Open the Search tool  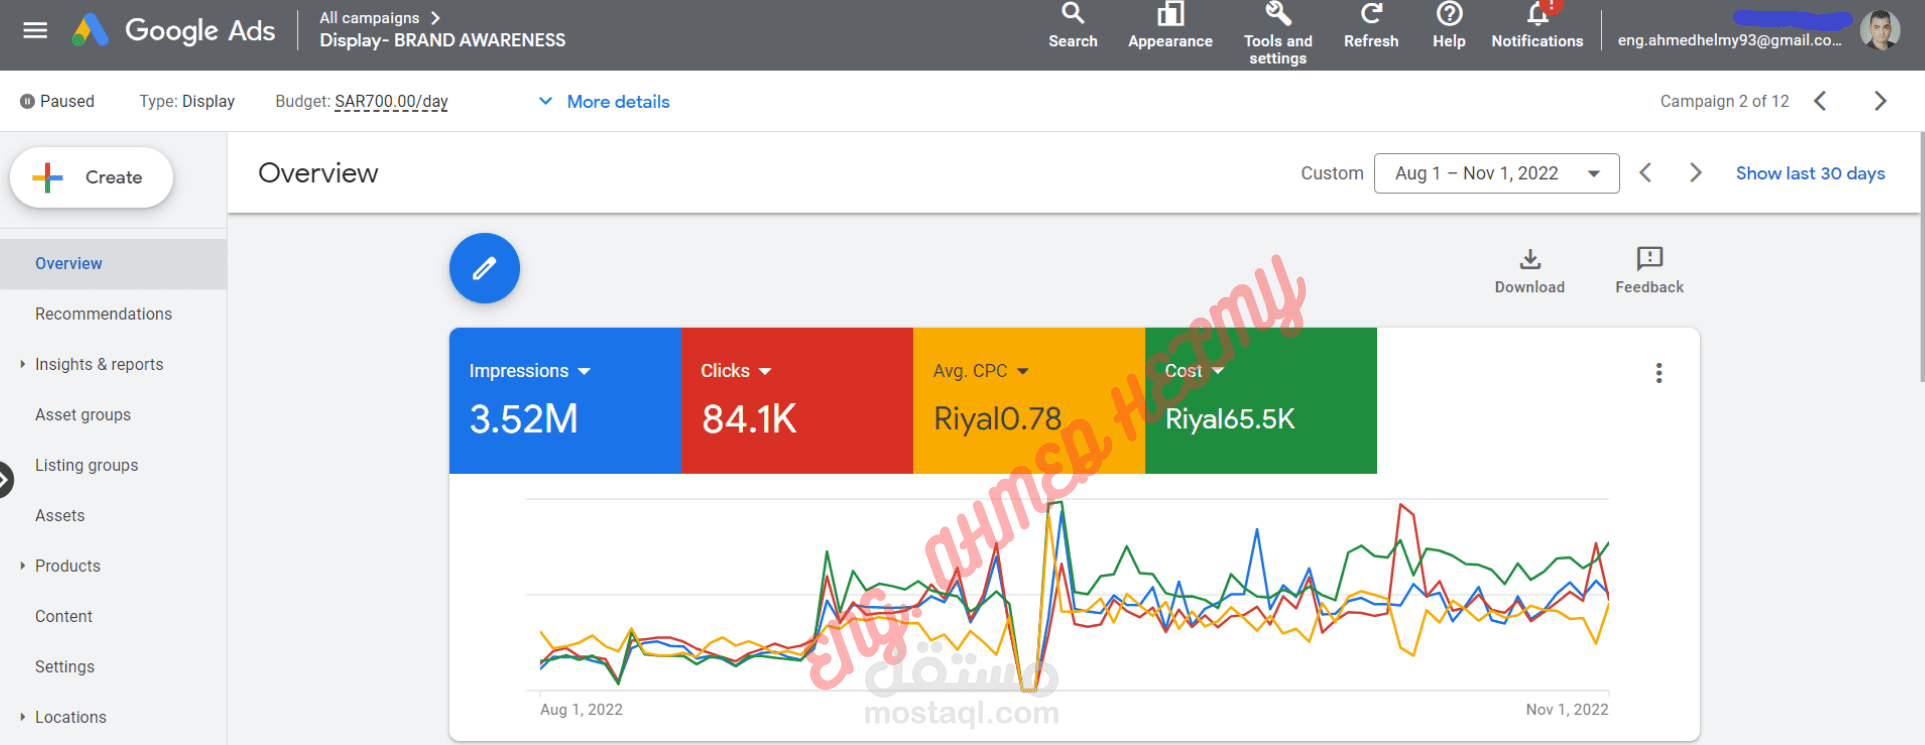(x=1073, y=27)
